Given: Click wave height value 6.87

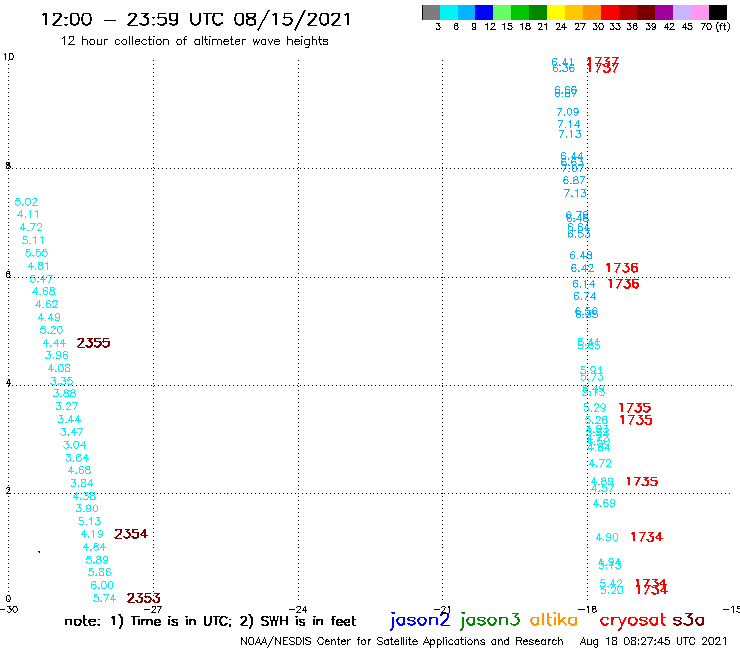Looking at the screenshot, I should (574, 181).
